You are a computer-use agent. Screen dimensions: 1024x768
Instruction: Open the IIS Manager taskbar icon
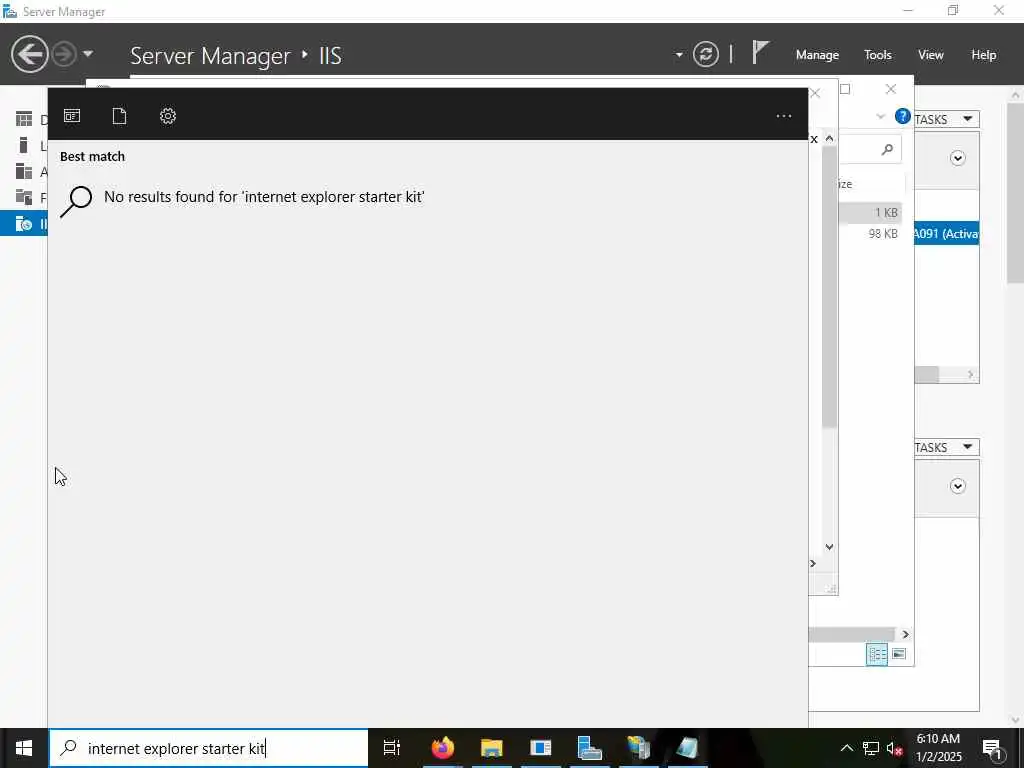638,748
